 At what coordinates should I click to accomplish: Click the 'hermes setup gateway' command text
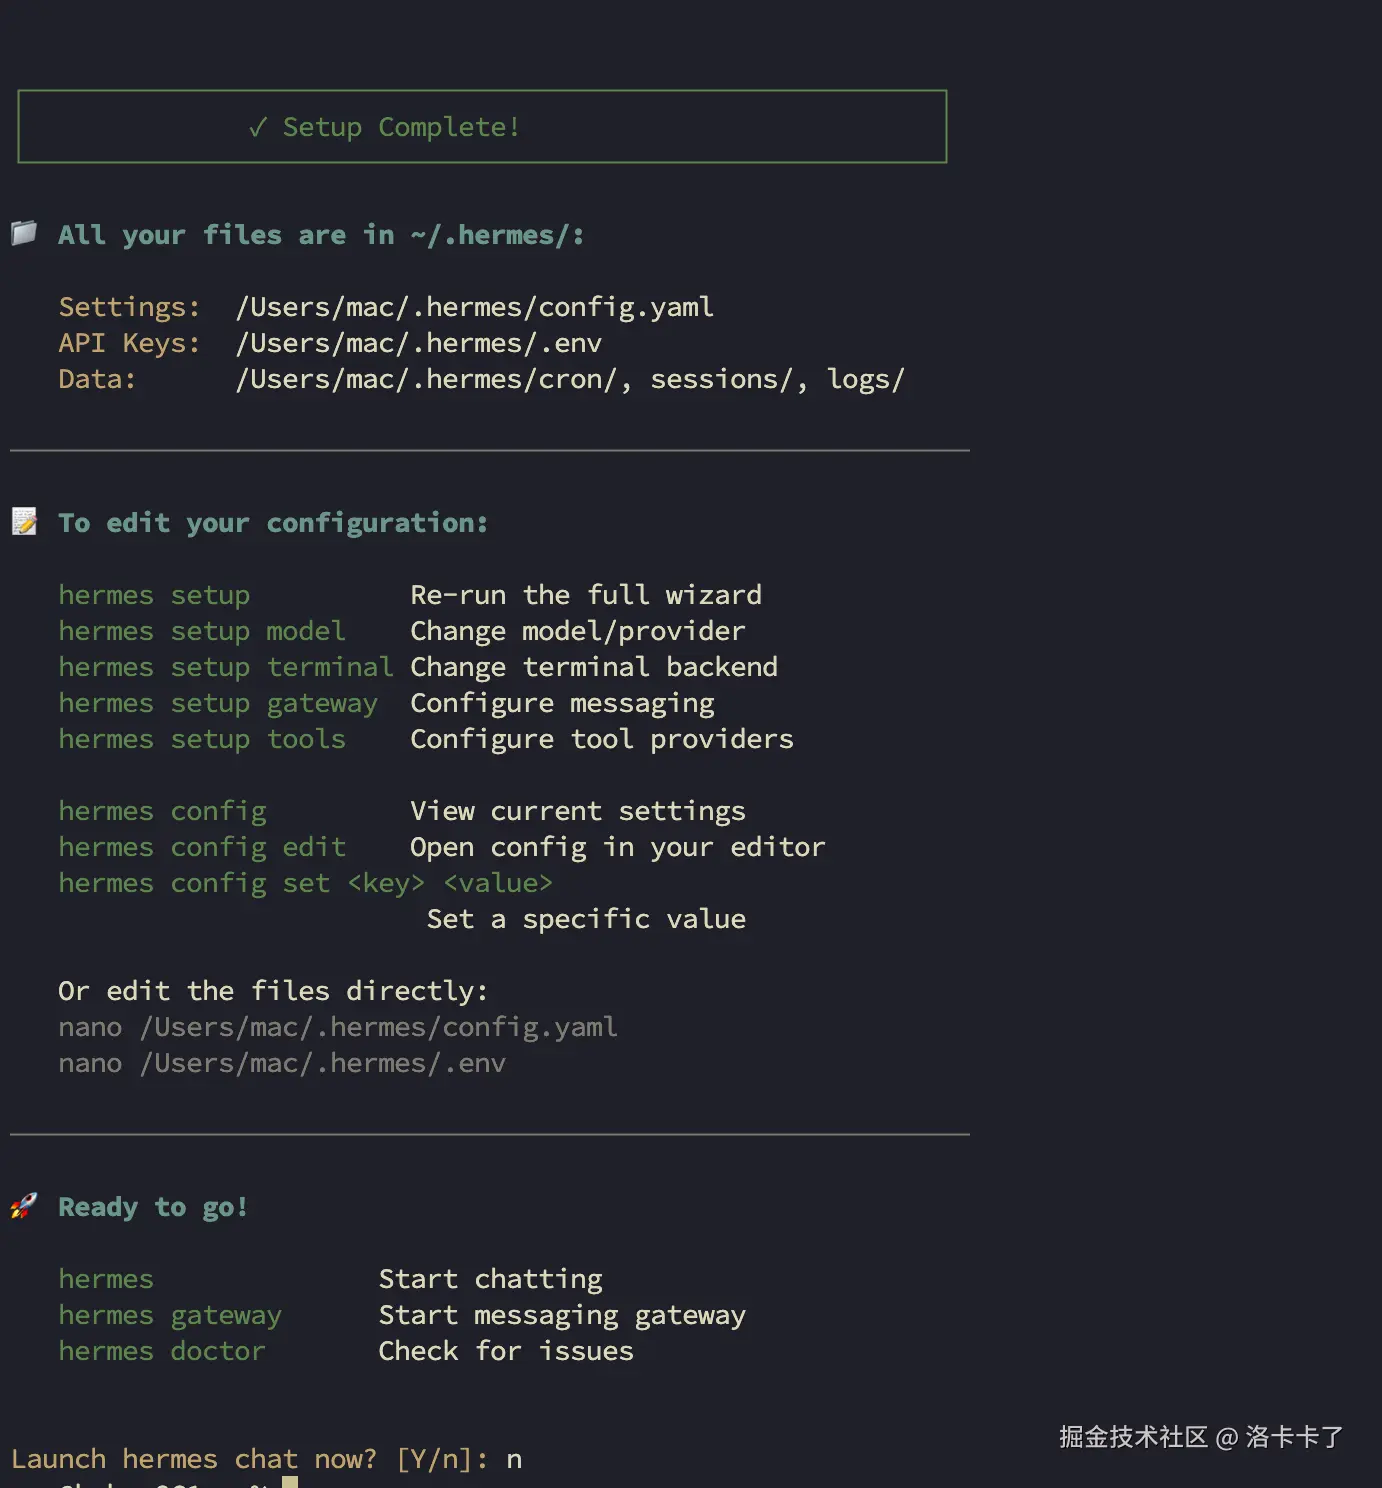coord(218,704)
